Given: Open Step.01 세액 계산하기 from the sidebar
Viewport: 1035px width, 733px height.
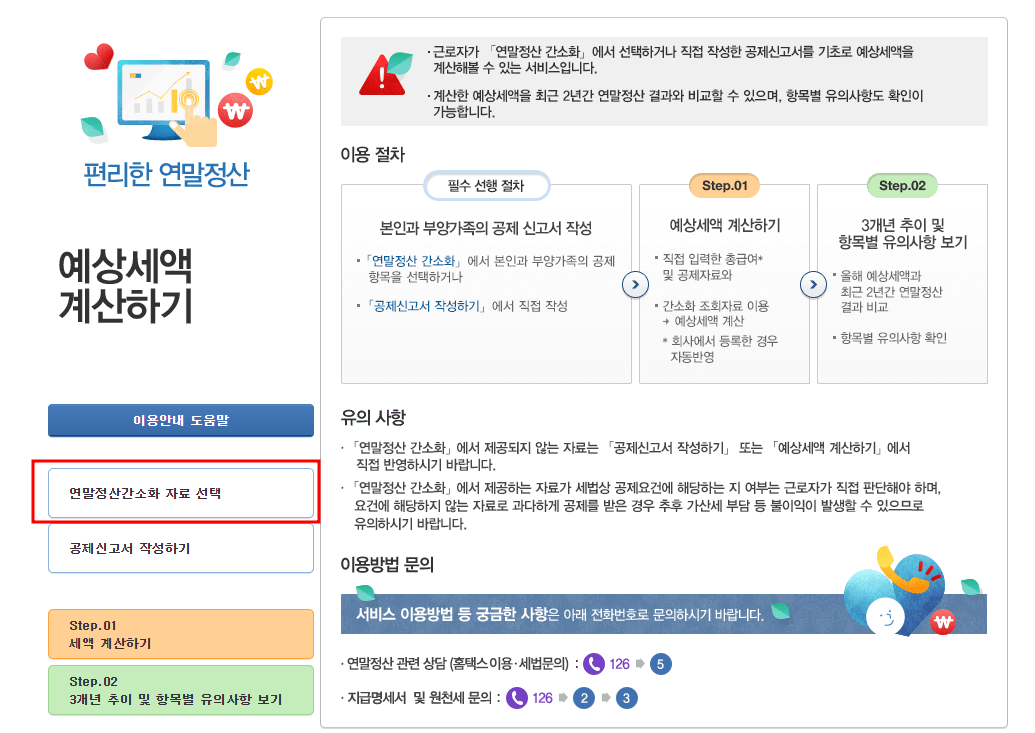Looking at the screenshot, I should 180,634.
